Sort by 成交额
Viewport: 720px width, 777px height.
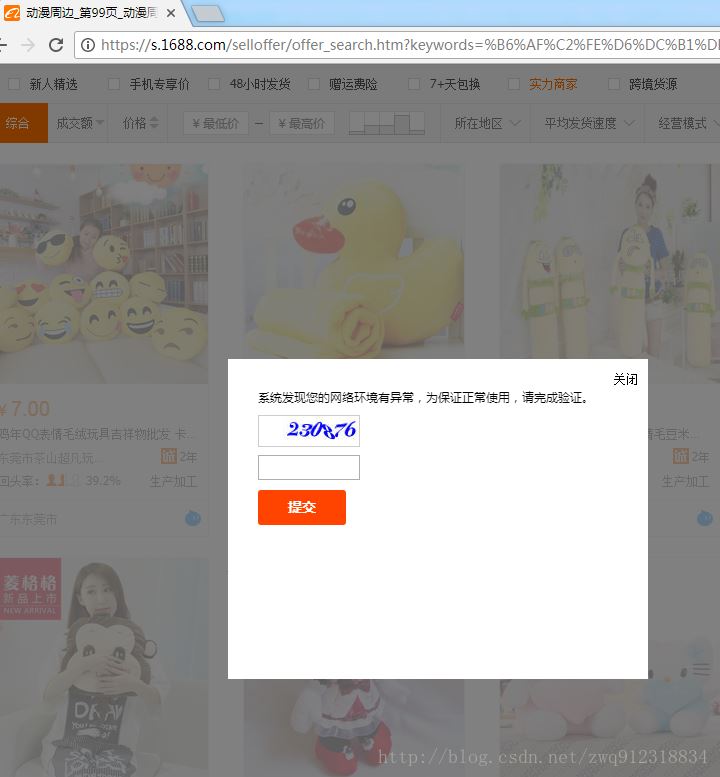click(x=79, y=123)
